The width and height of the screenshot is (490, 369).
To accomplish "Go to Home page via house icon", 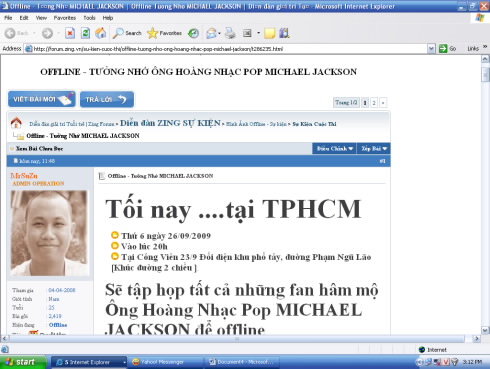I will (101, 33).
